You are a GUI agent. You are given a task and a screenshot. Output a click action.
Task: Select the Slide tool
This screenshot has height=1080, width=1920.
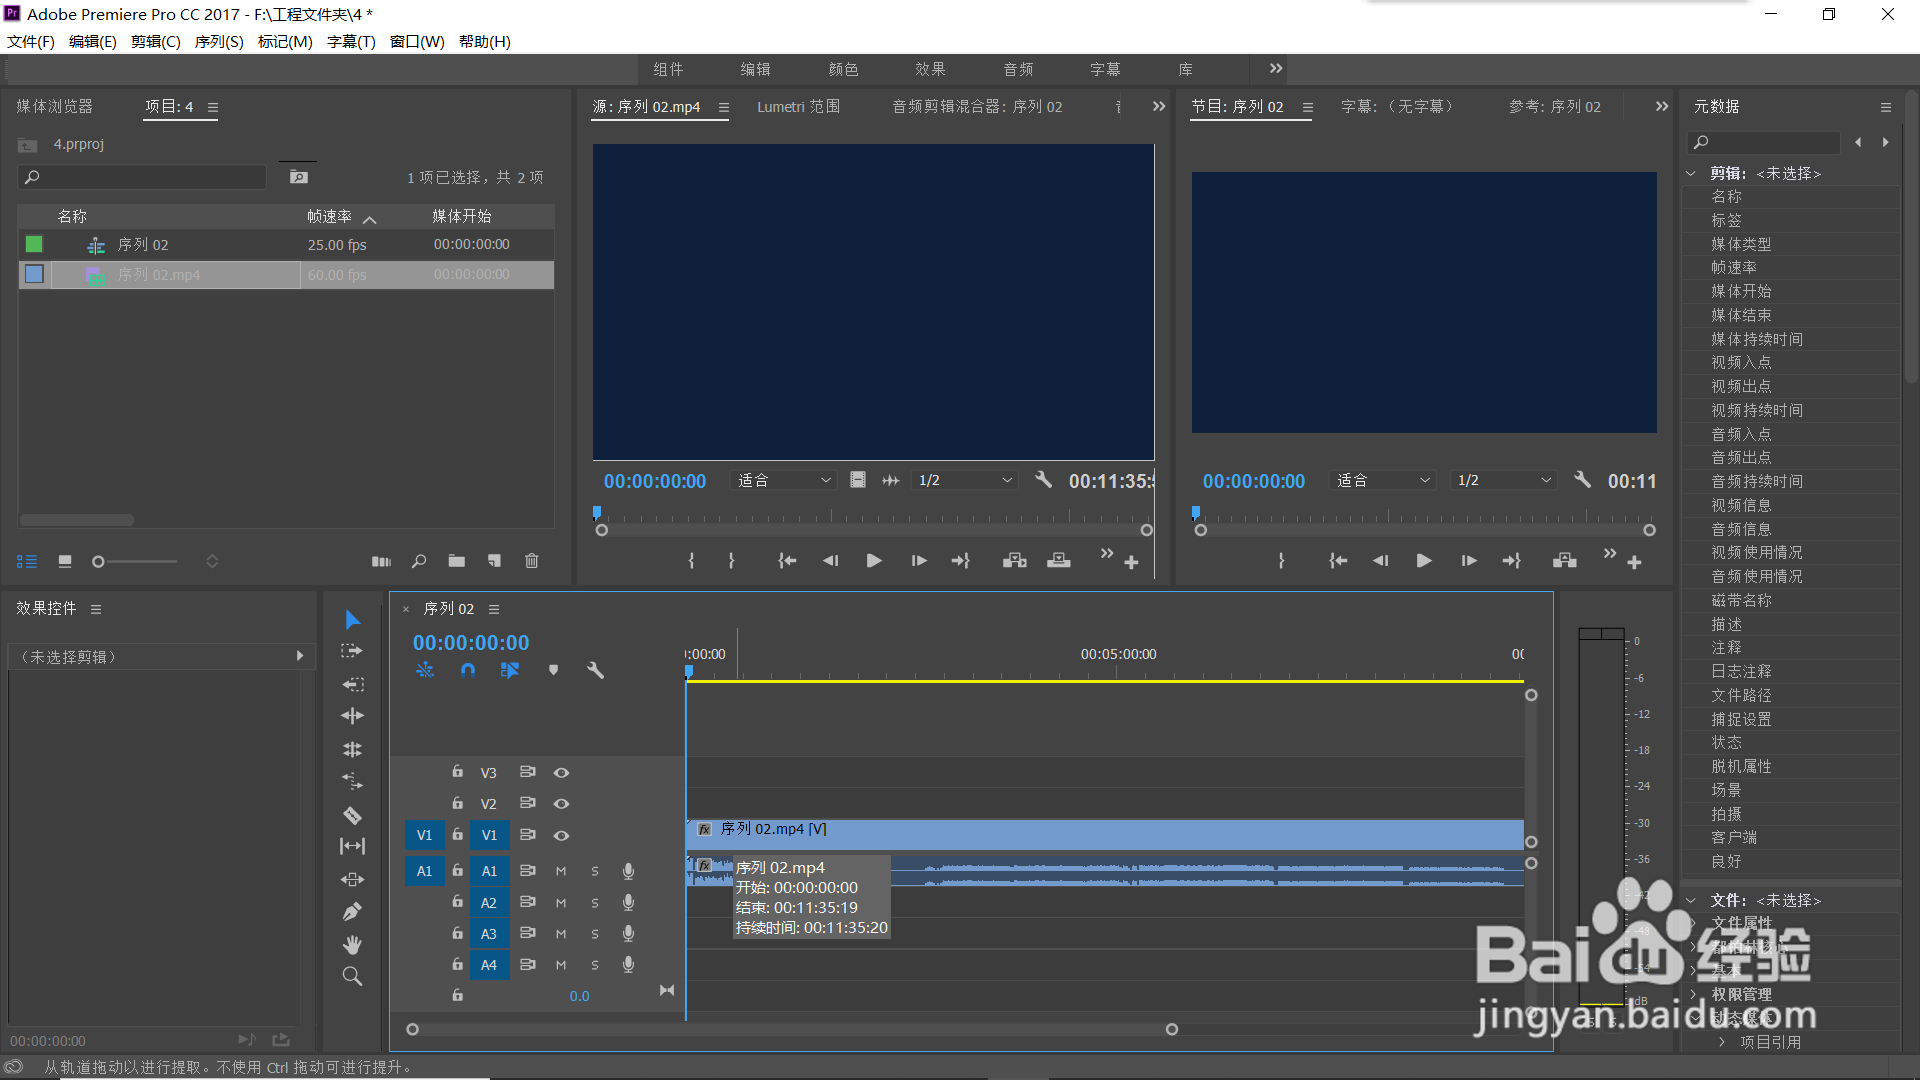tap(352, 880)
